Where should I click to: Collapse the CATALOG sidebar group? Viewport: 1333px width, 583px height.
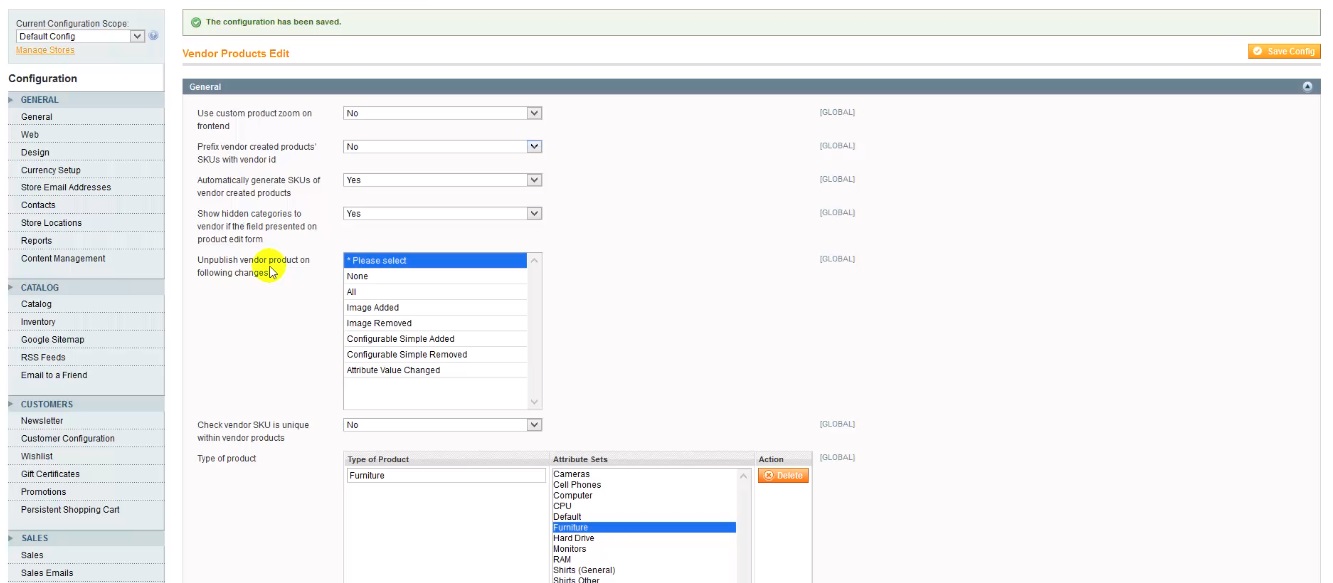pyautogui.click(x=40, y=287)
